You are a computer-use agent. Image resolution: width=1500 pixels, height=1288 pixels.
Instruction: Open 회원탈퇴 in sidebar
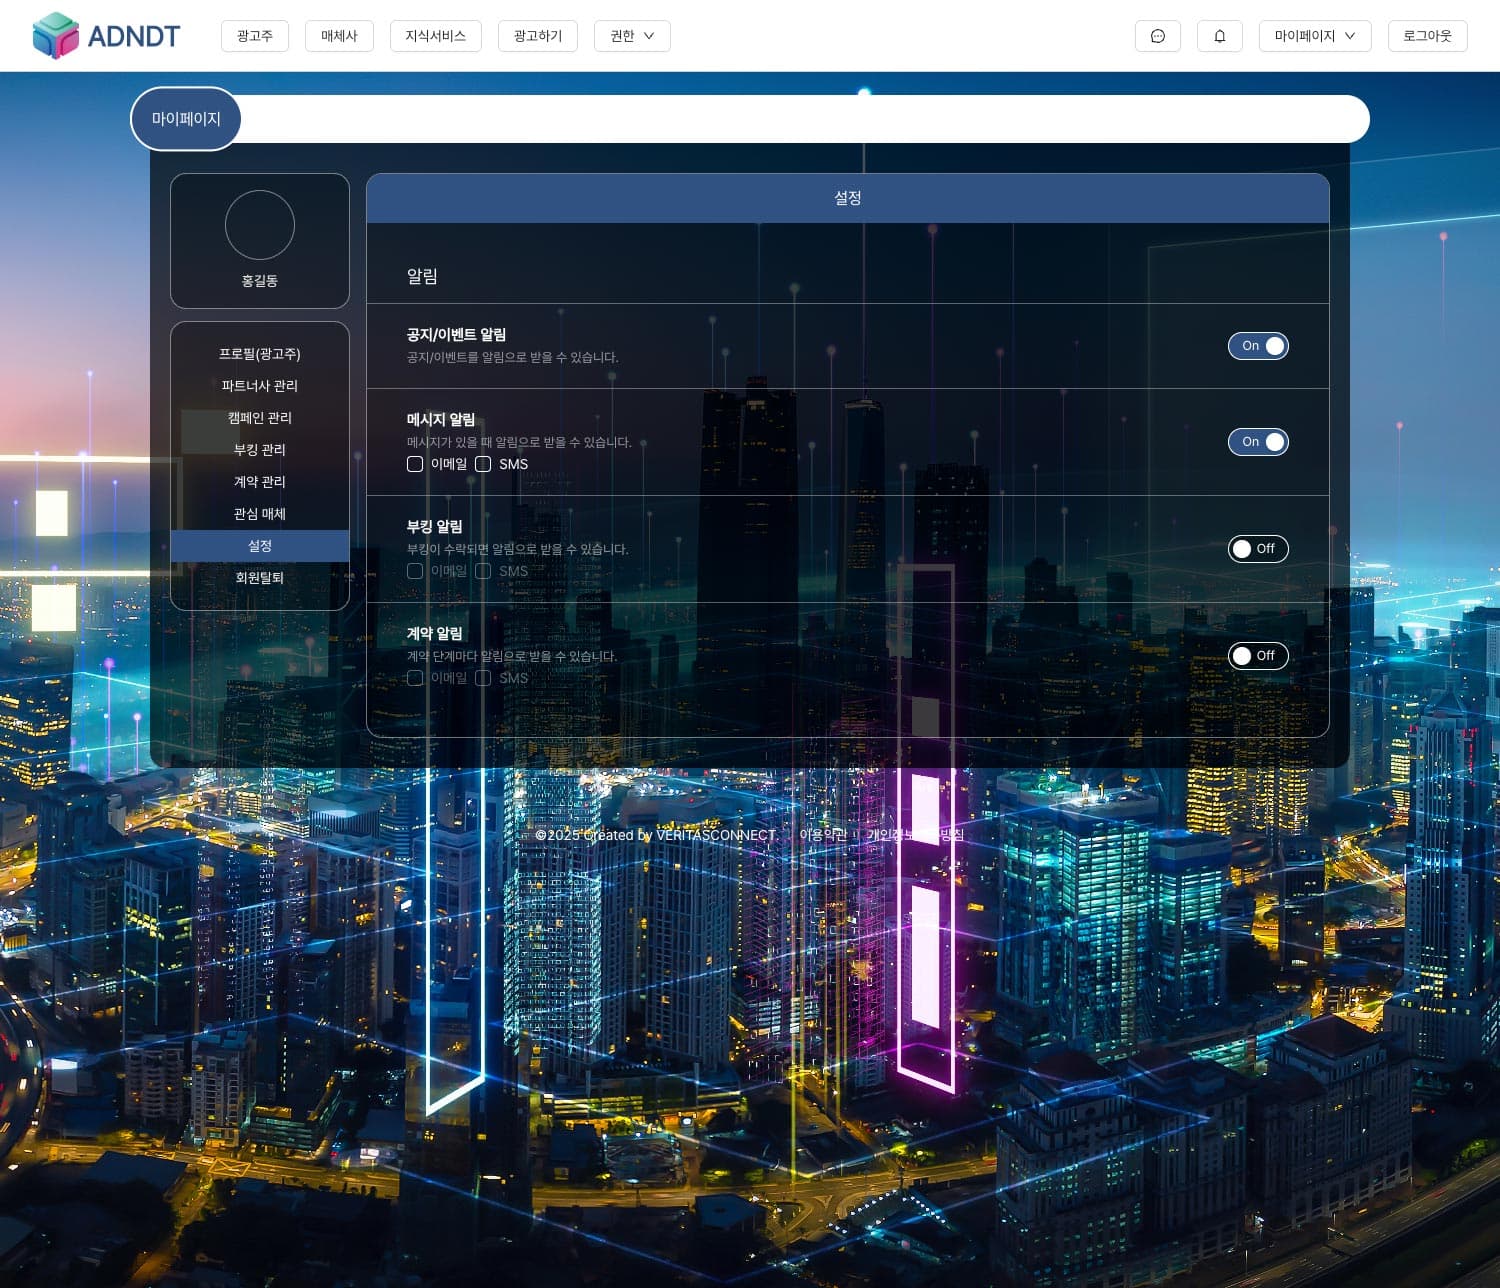pyautogui.click(x=259, y=578)
